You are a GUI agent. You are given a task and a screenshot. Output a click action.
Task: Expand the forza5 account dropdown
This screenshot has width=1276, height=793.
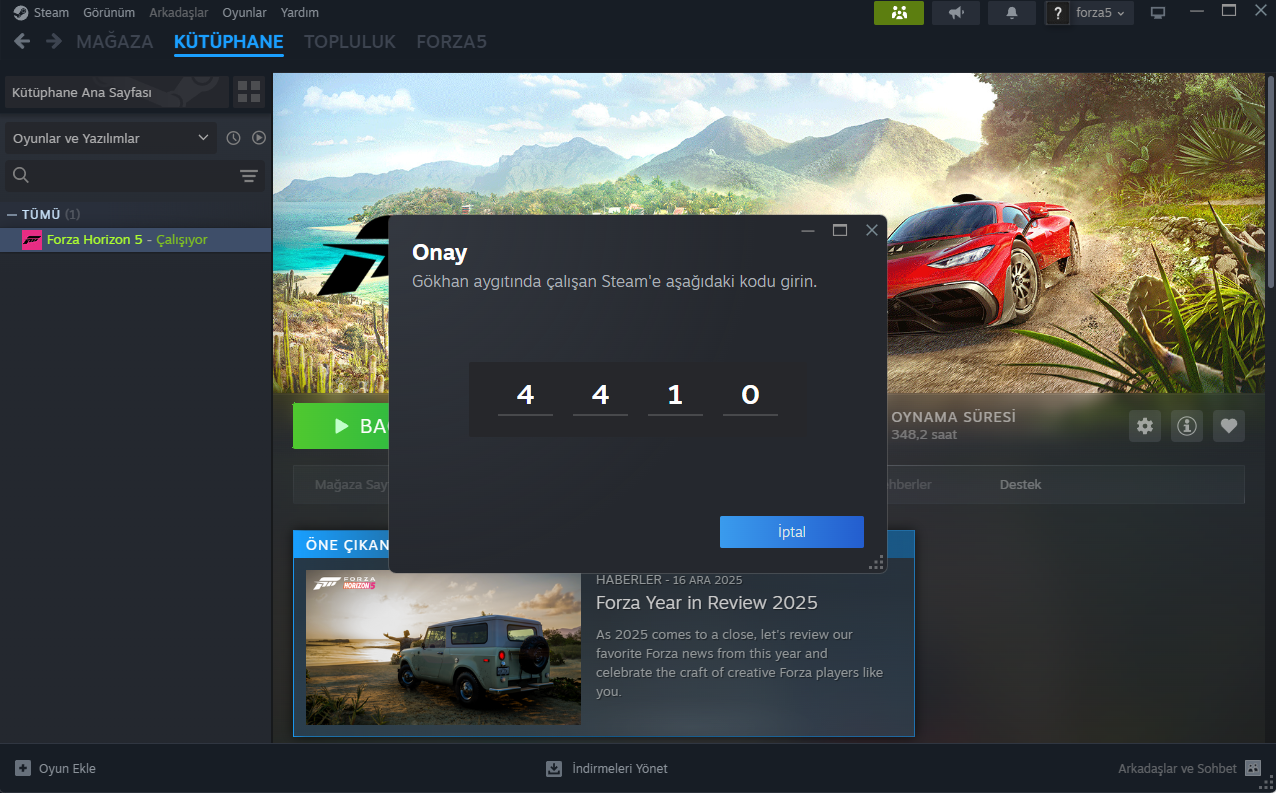click(1100, 13)
